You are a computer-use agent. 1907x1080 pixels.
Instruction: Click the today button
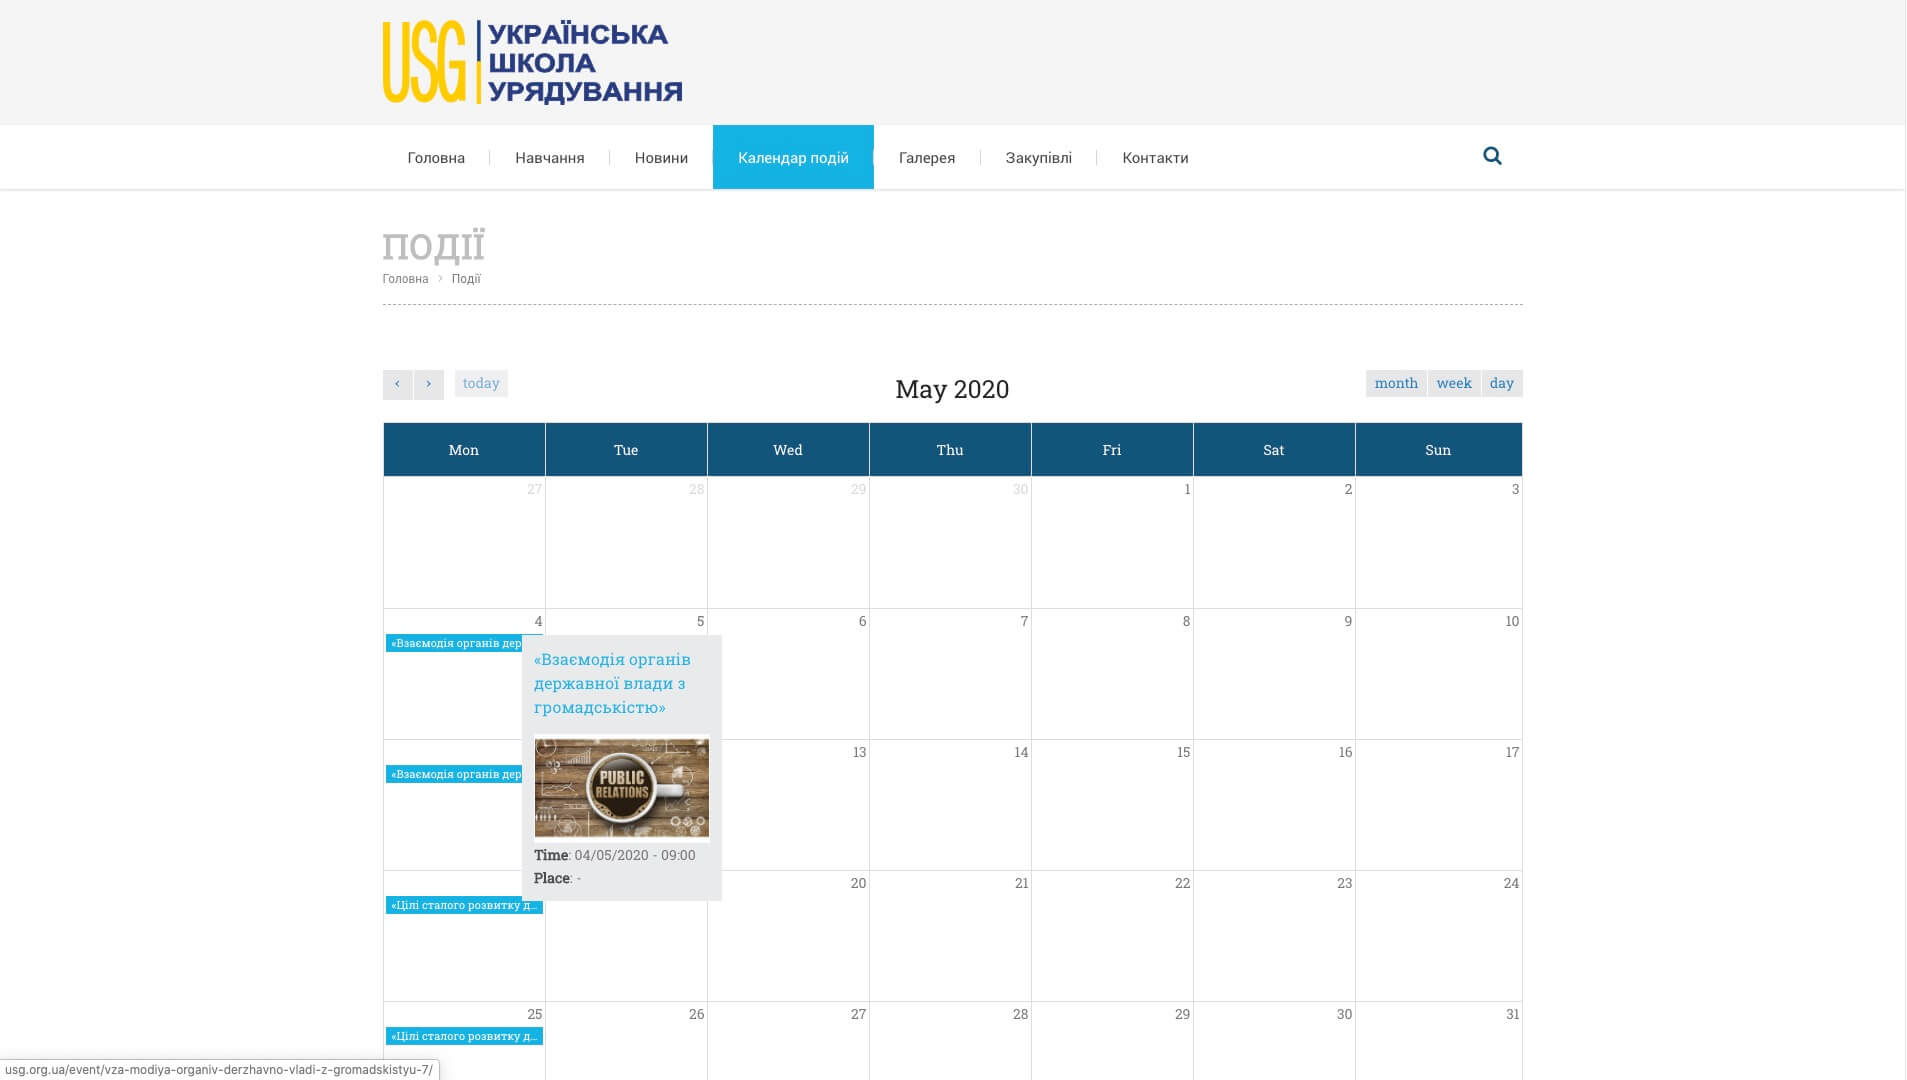point(481,384)
